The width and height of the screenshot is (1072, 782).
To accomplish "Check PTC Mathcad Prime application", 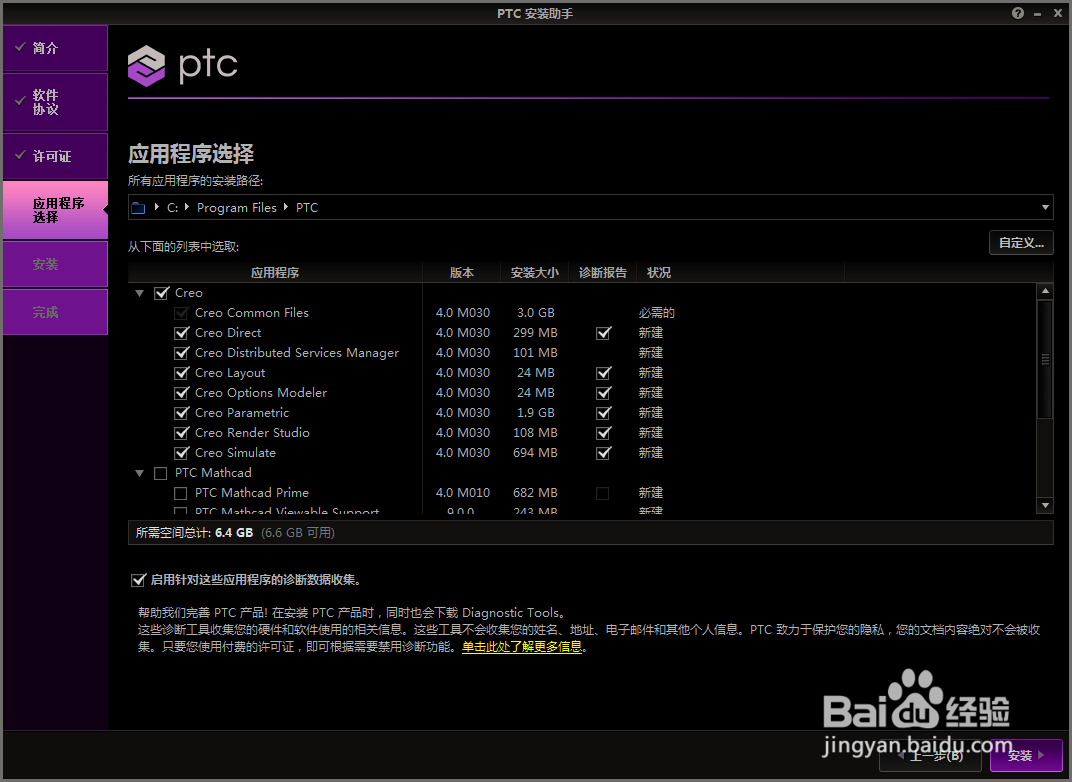I will pyautogui.click(x=180, y=493).
